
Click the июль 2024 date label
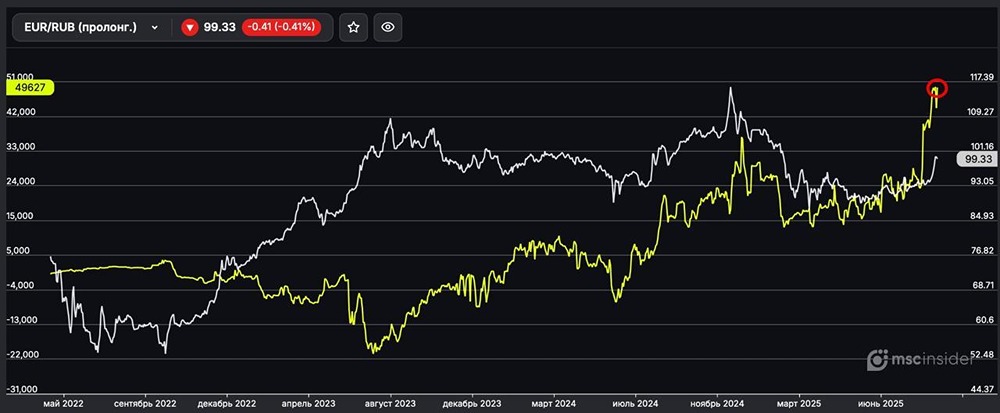634,403
